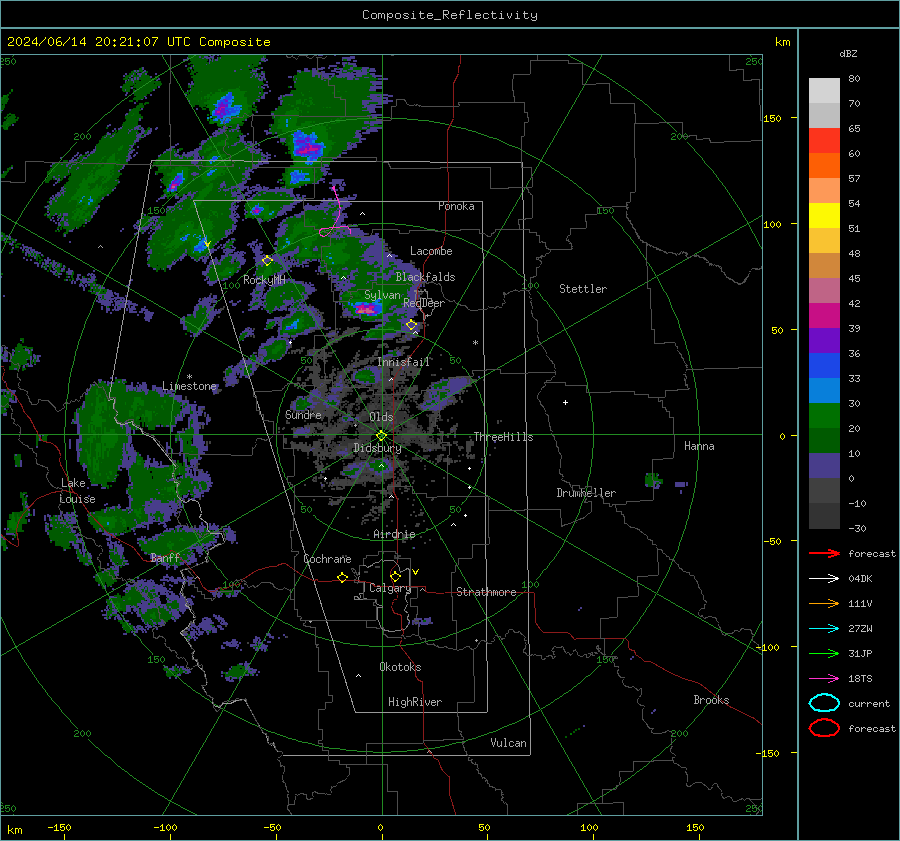900x841 pixels.
Task: Click the Okotoks label
Action: point(400,667)
